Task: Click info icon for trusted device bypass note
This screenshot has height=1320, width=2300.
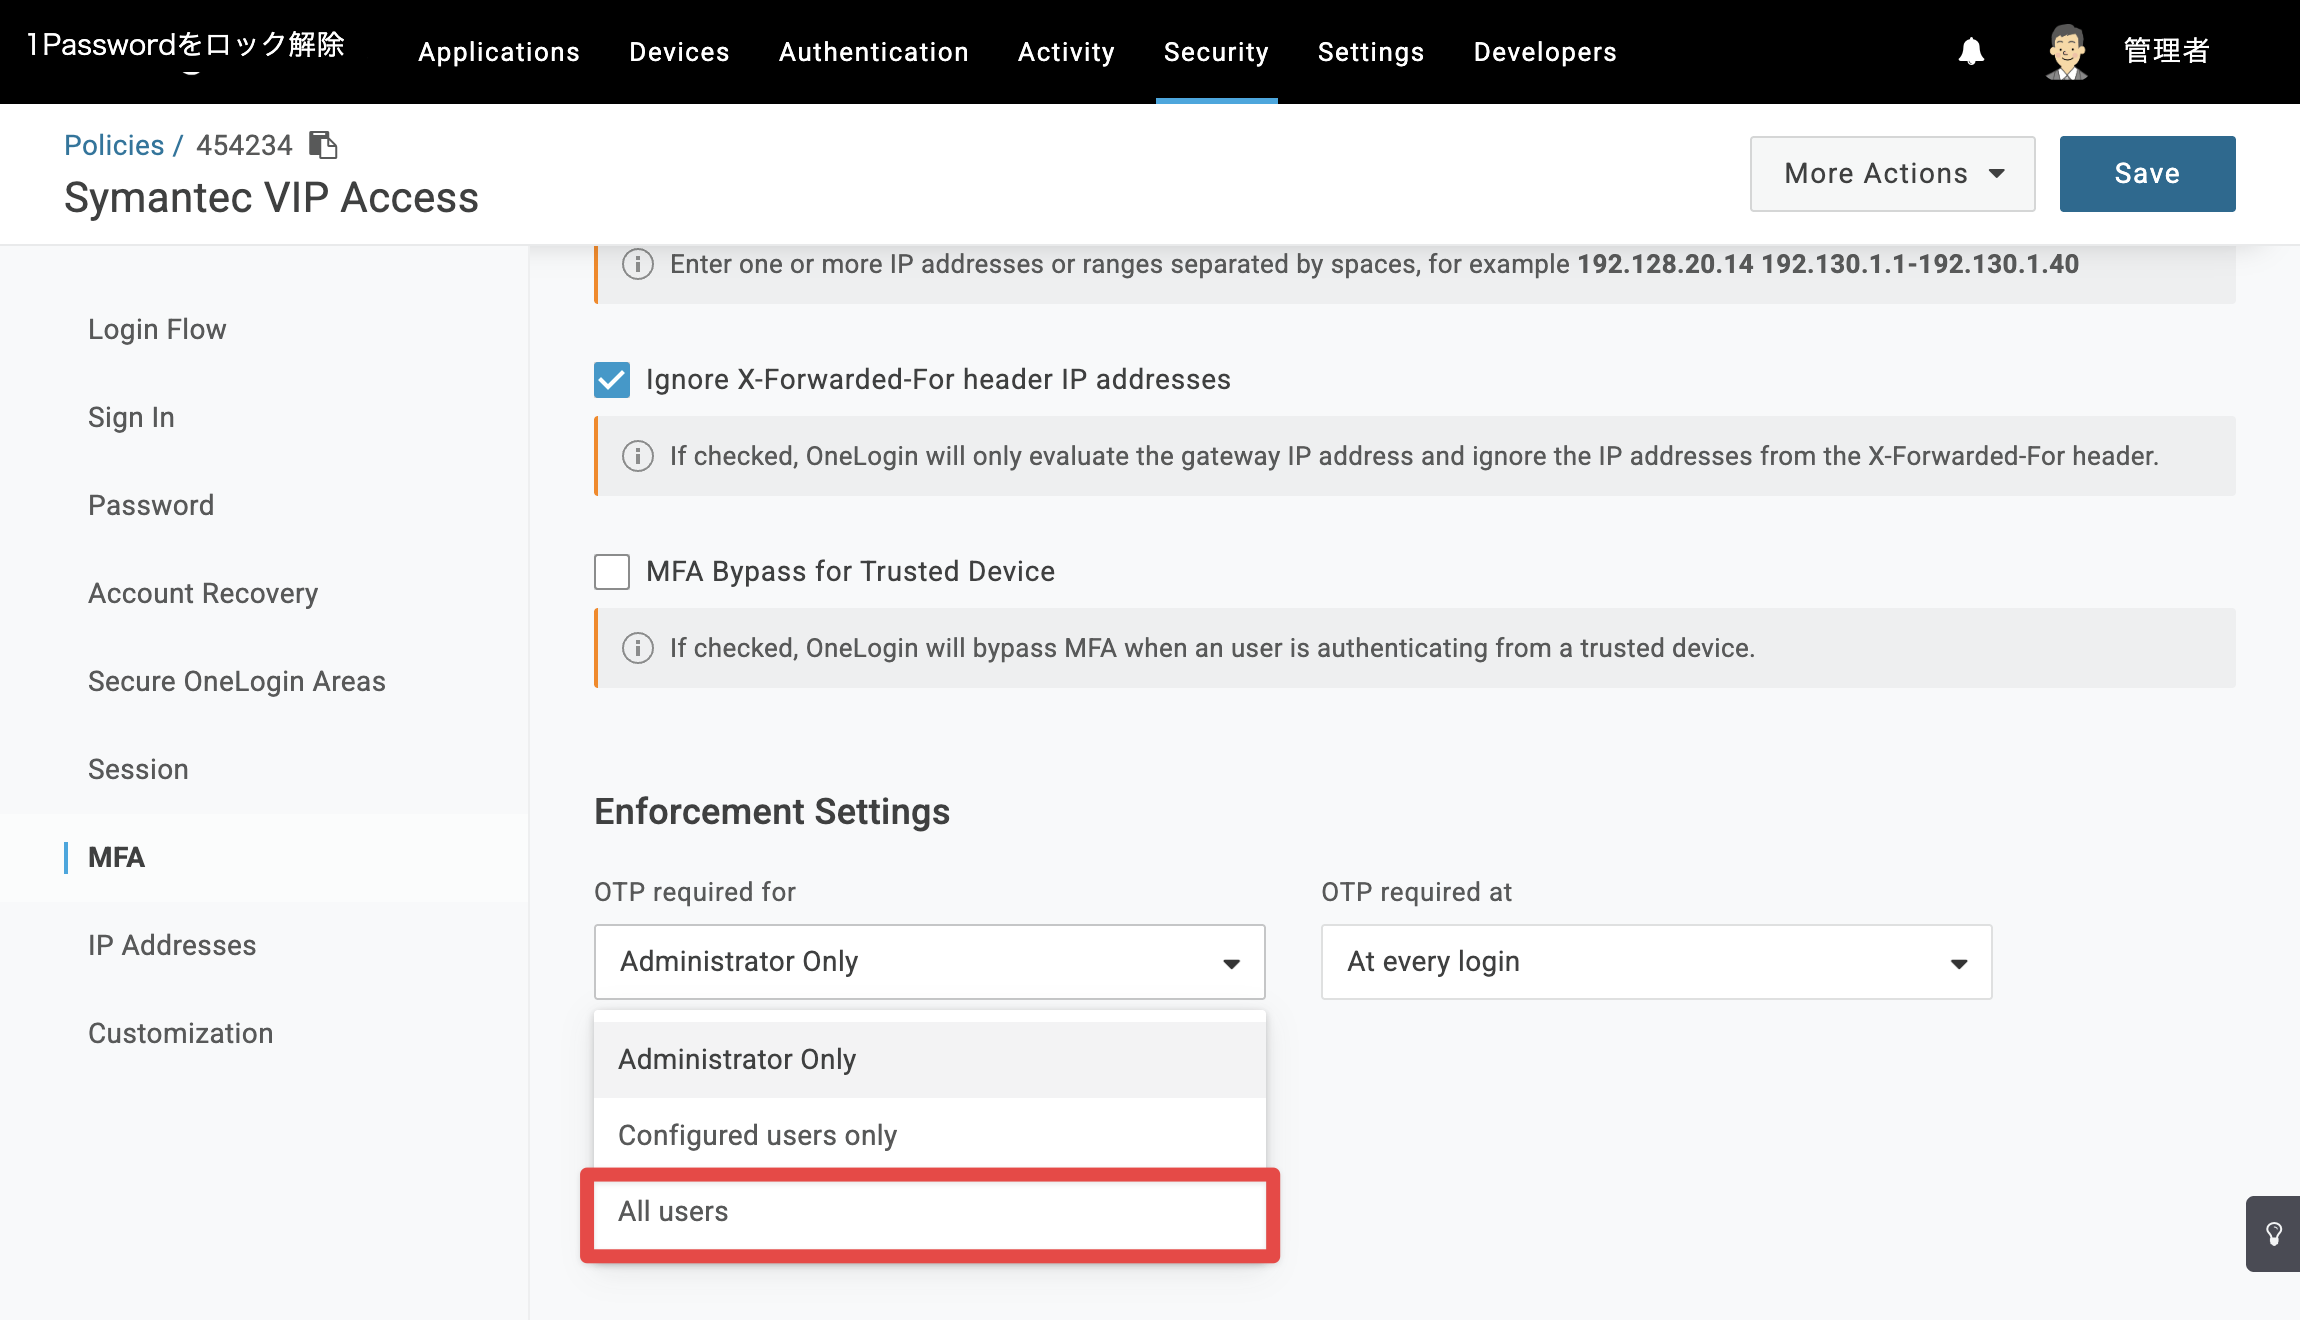Action: tap(638, 648)
